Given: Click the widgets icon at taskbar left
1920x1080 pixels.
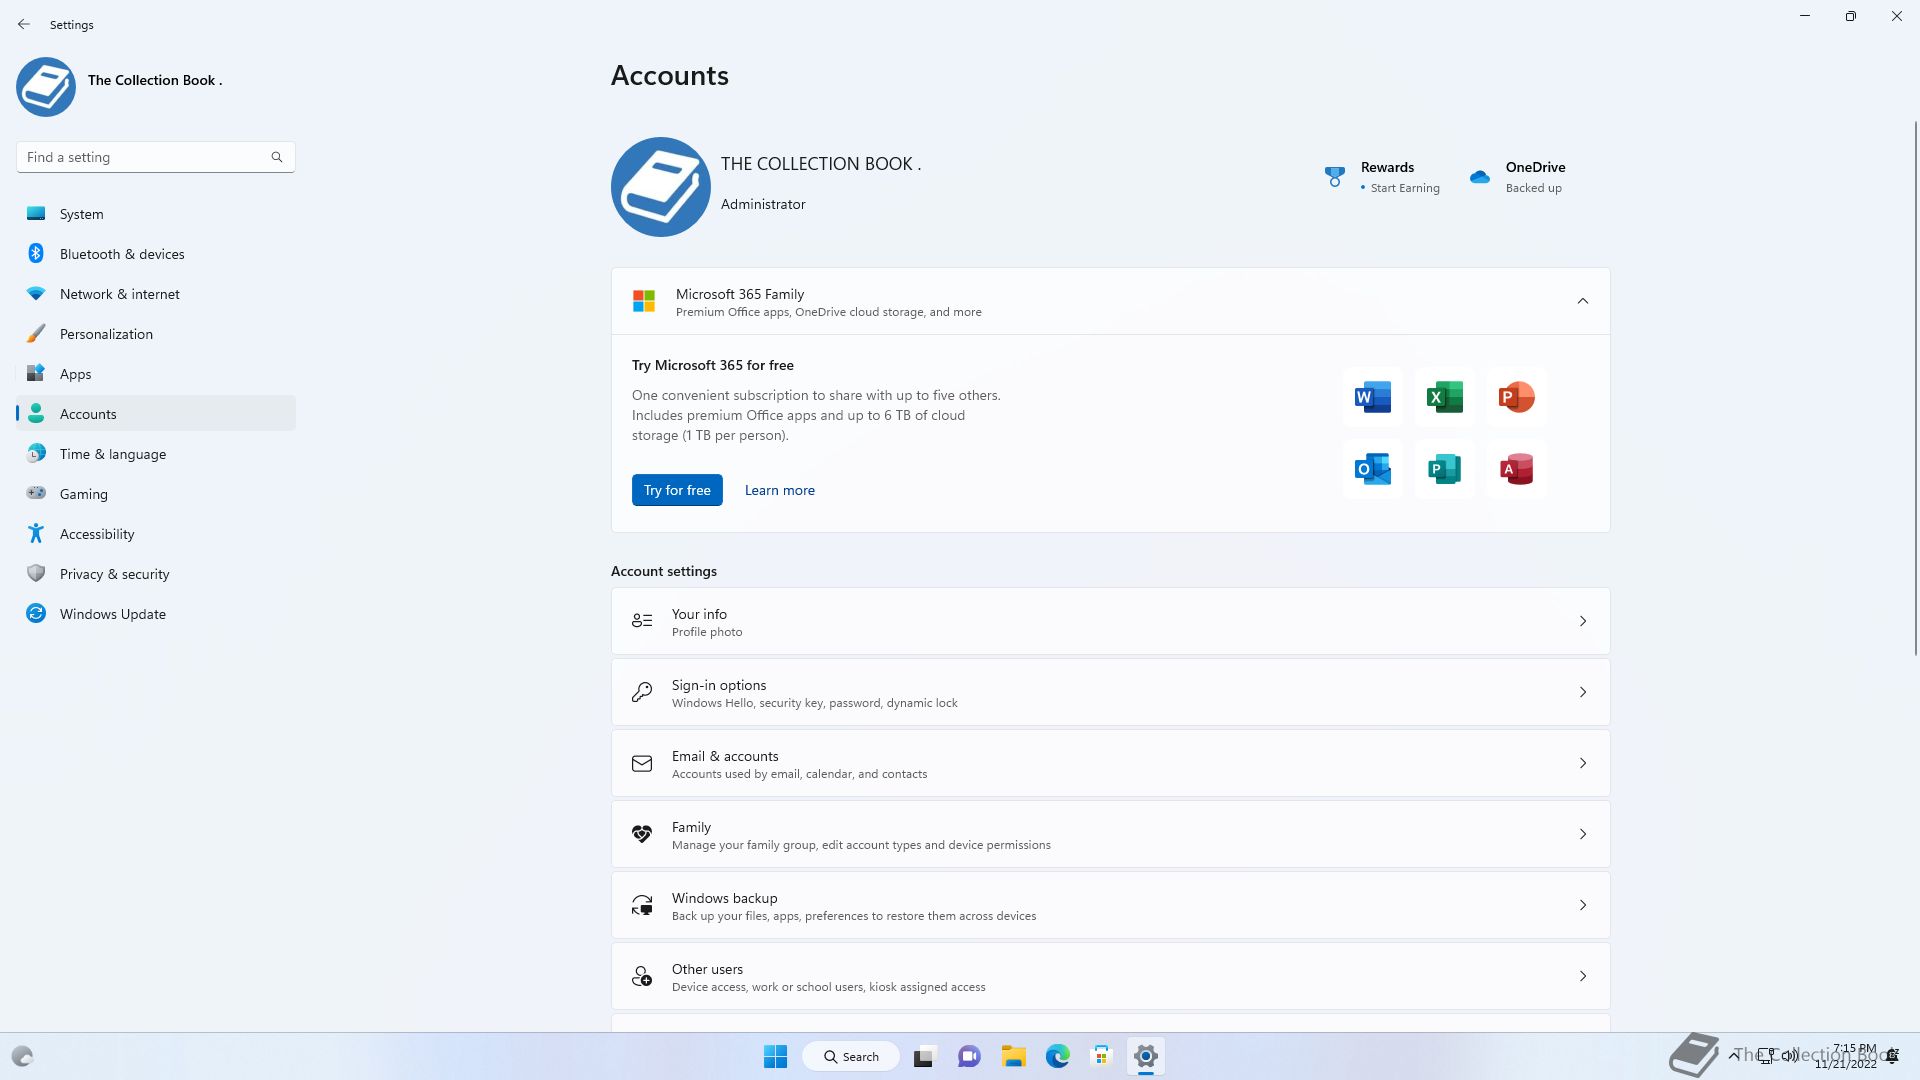Looking at the screenshot, I should click(22, 1056).
